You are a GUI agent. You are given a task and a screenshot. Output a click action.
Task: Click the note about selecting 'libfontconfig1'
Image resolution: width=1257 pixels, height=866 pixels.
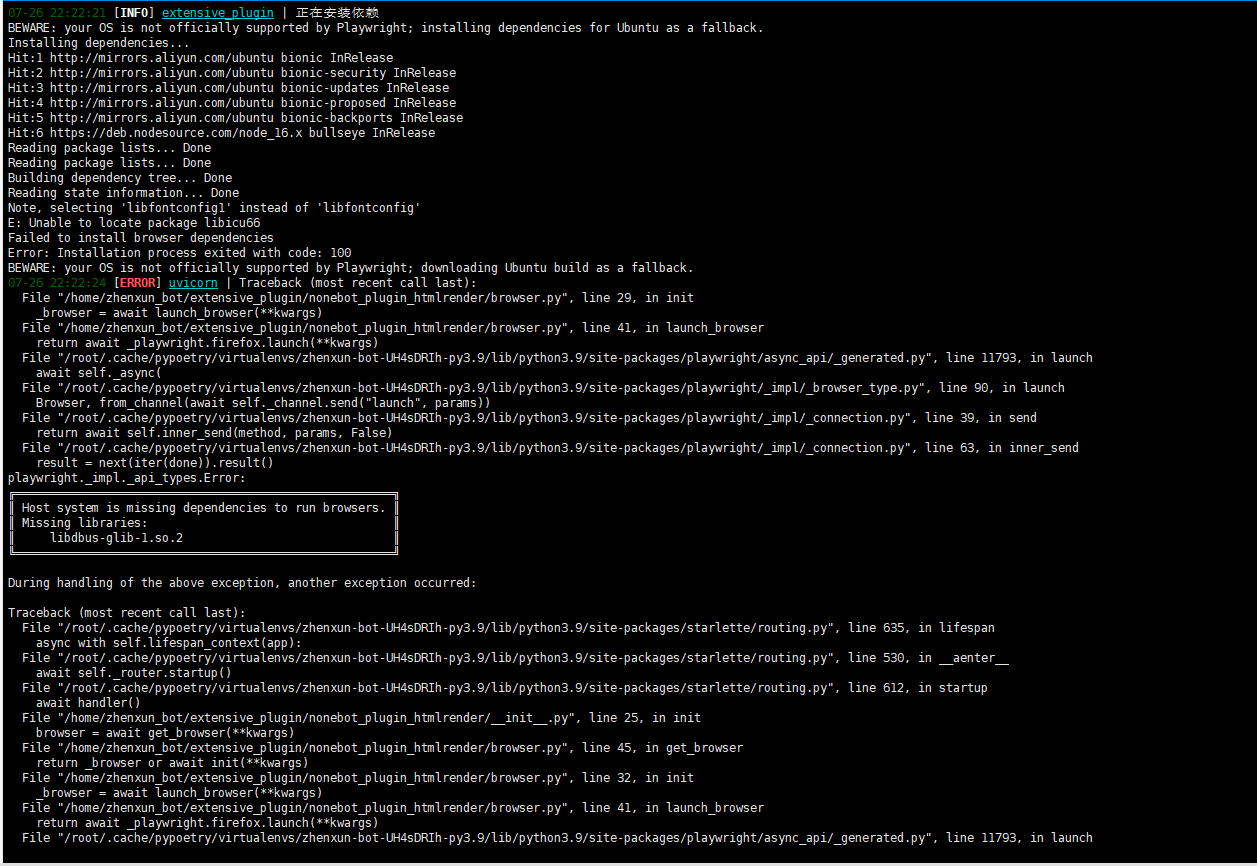(214, 208)
